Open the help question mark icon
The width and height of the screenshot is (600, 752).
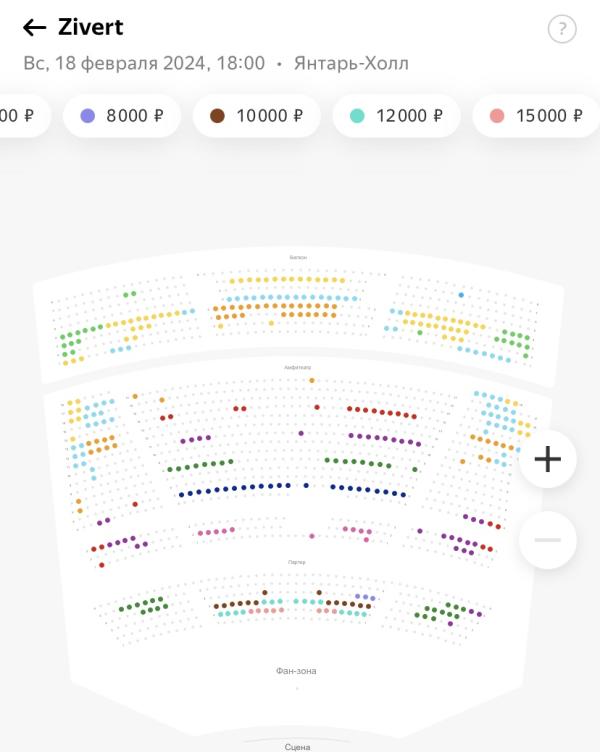(x=562, y=29)
